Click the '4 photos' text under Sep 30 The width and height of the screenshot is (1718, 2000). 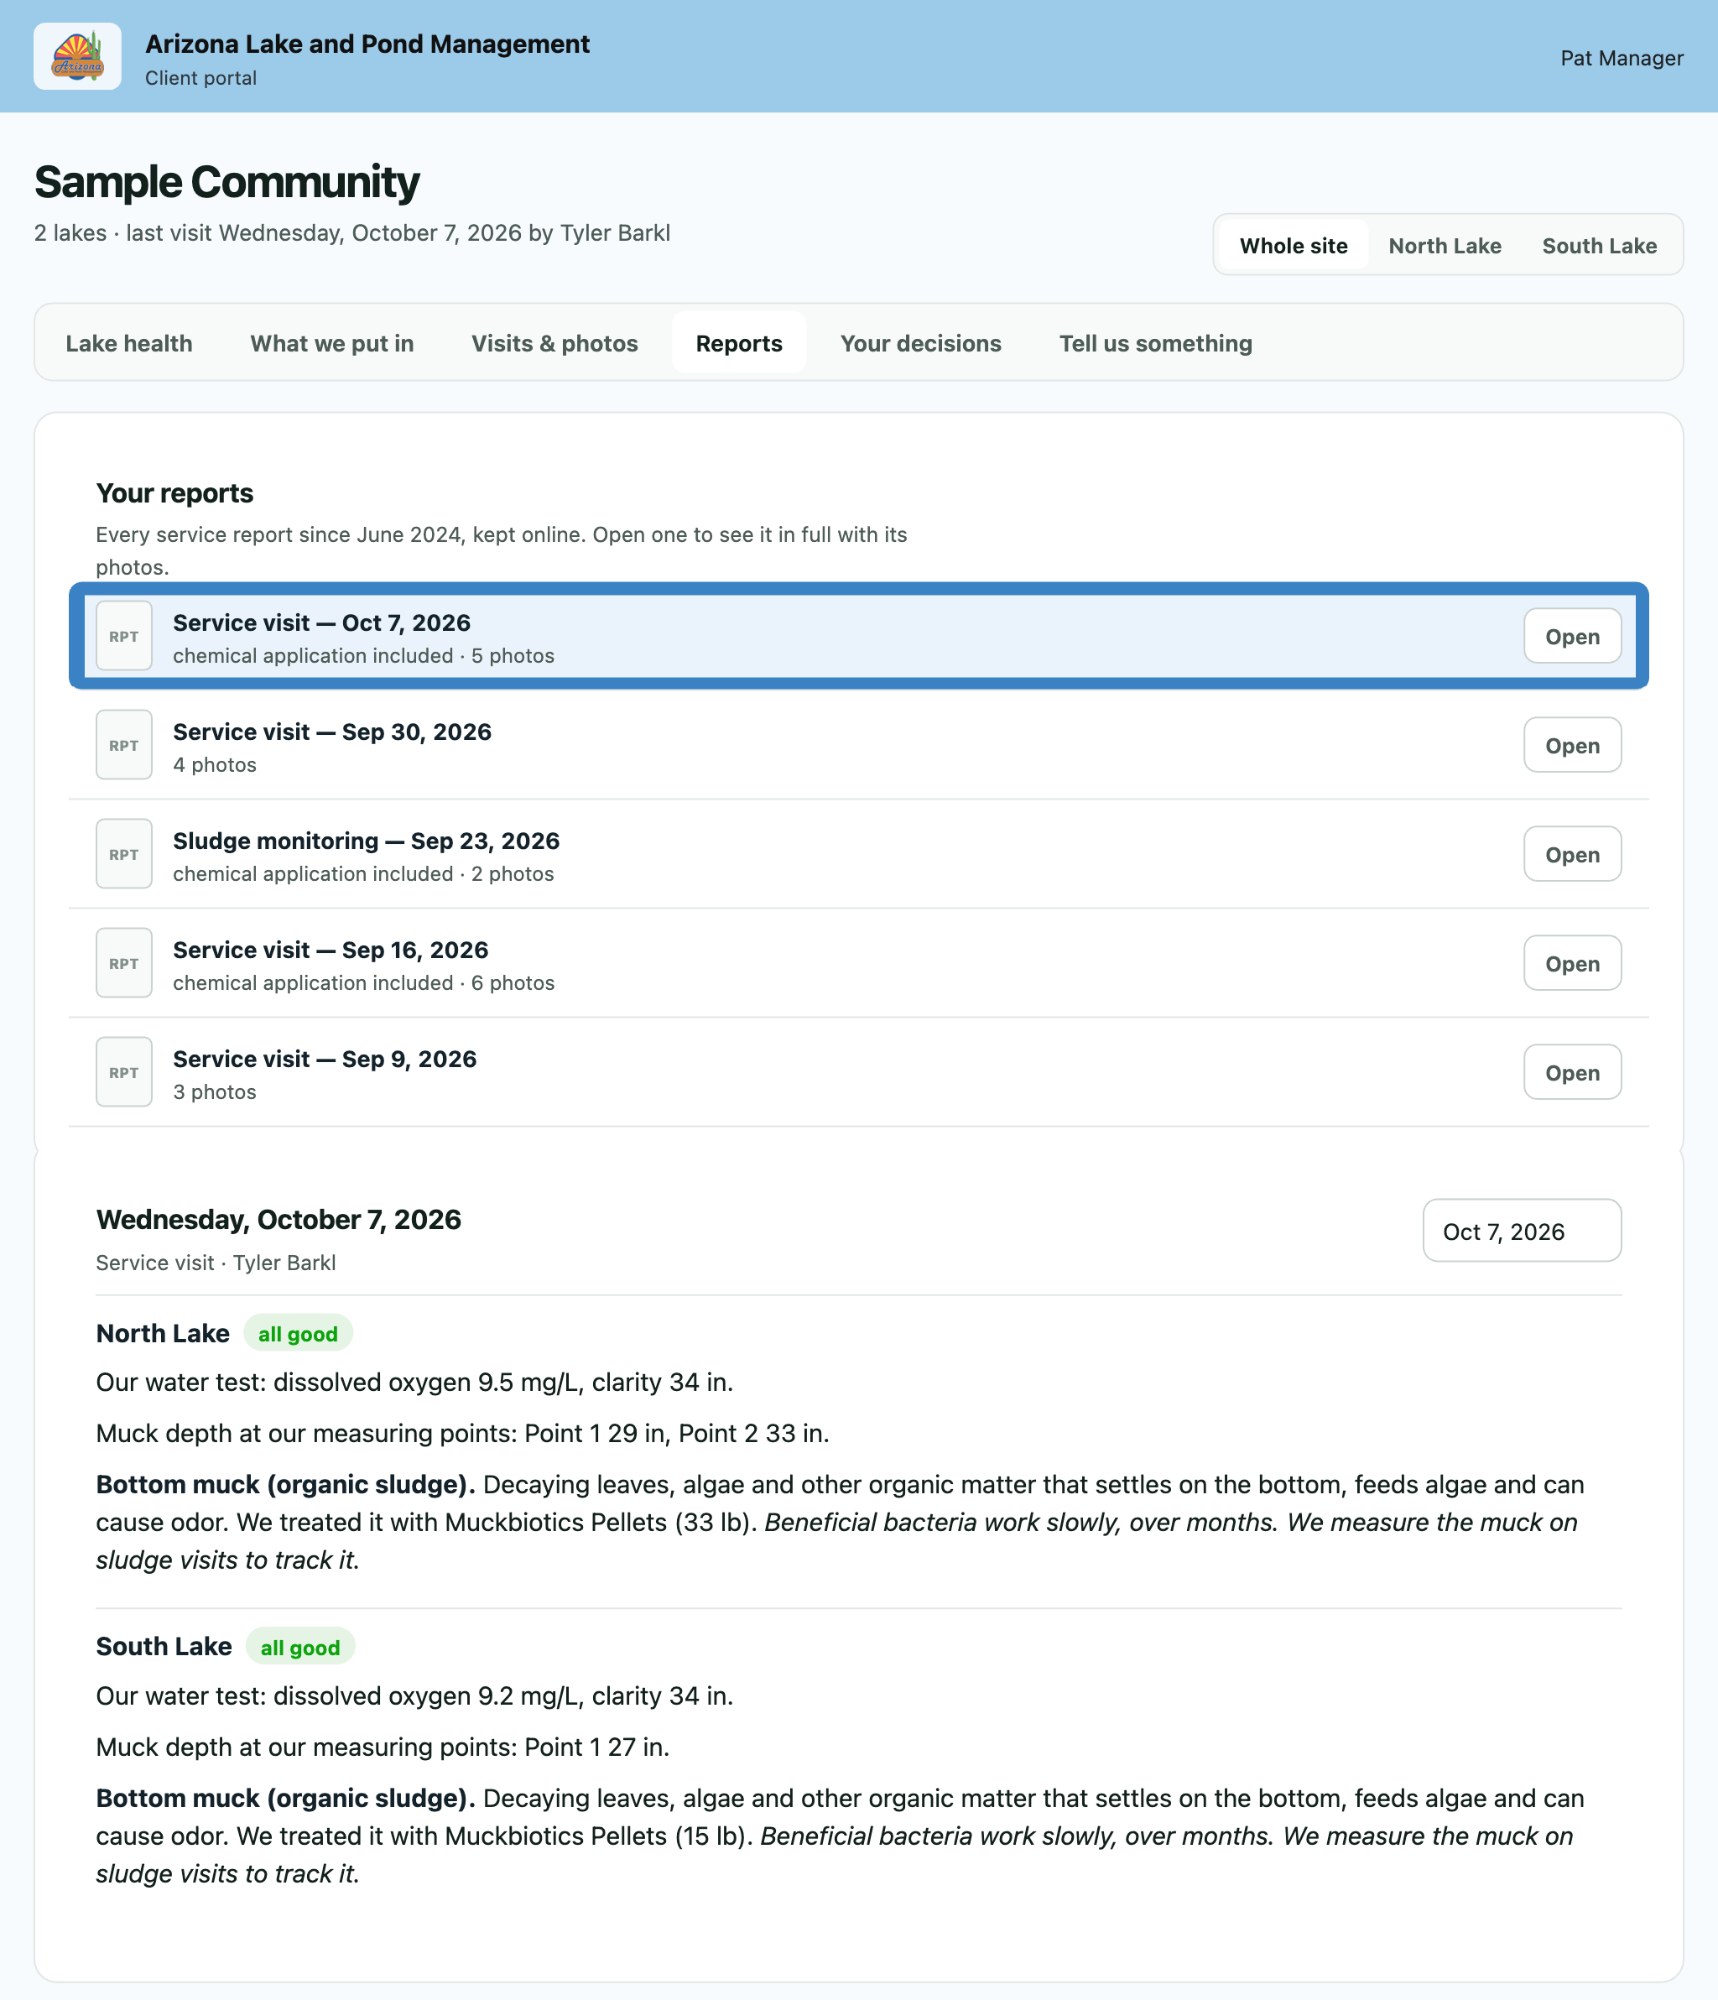coord(214,765)
